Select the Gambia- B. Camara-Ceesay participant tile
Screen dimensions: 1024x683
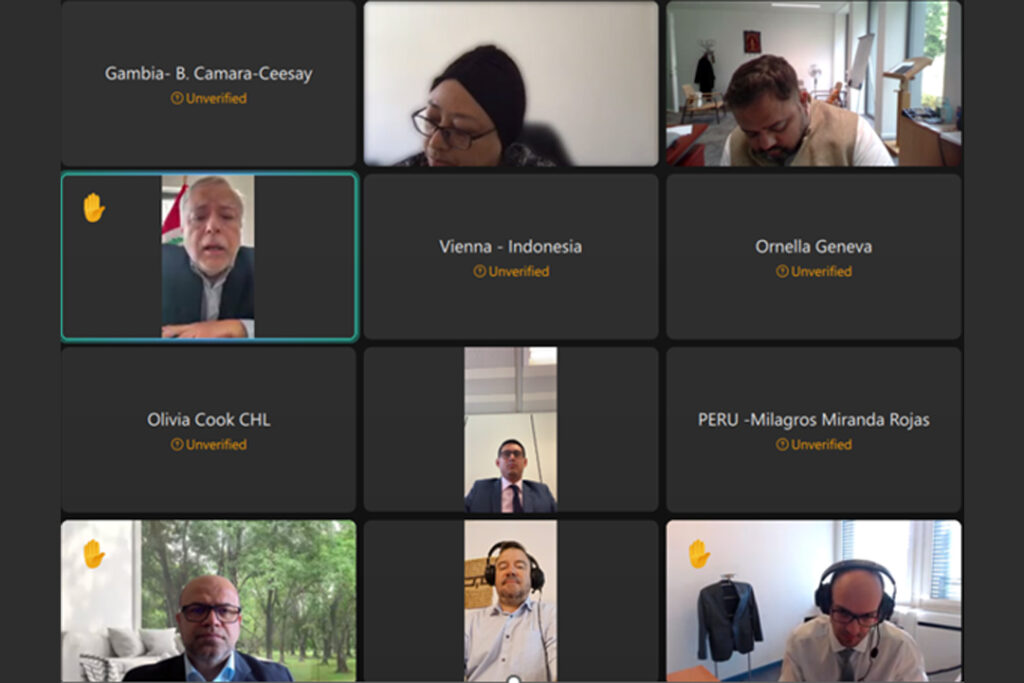tap(209, 84)
